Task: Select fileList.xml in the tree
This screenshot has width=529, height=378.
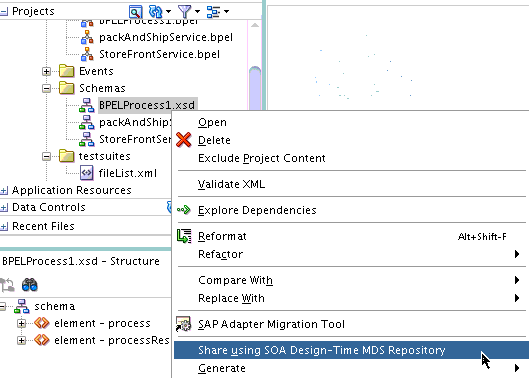Action: point(128,173)
